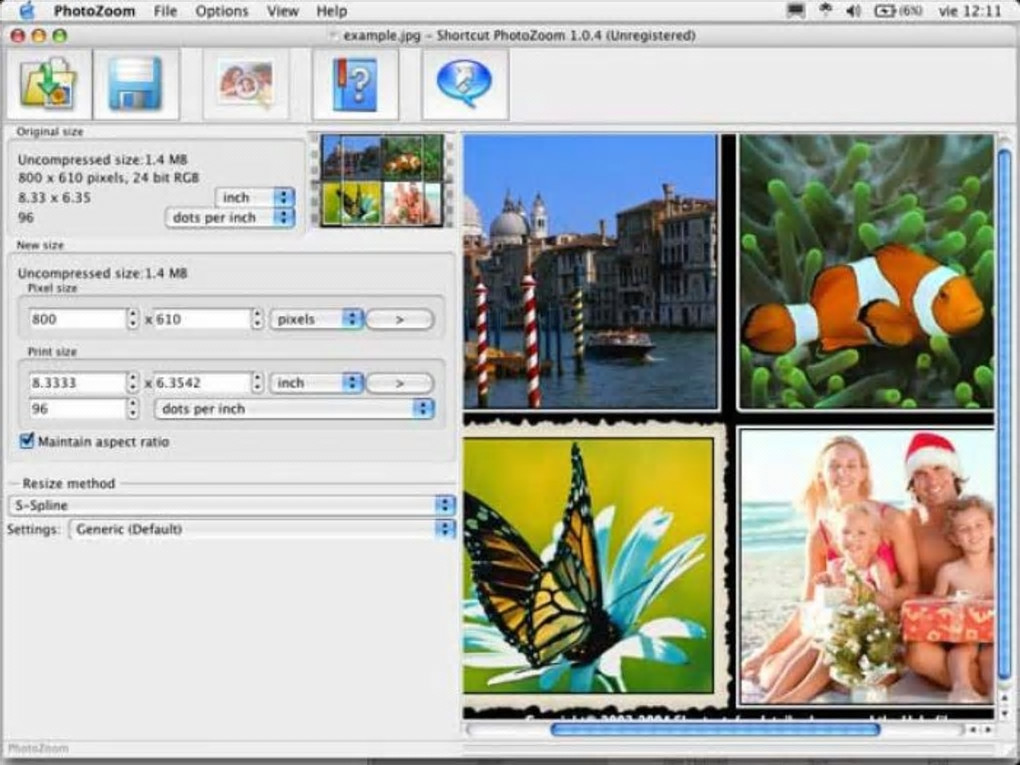Click the volume speaker icon in menu bar
Image resolution: width=1020 pixels, height=765 pixels.
pyautogui.click(x=853, y=11)
